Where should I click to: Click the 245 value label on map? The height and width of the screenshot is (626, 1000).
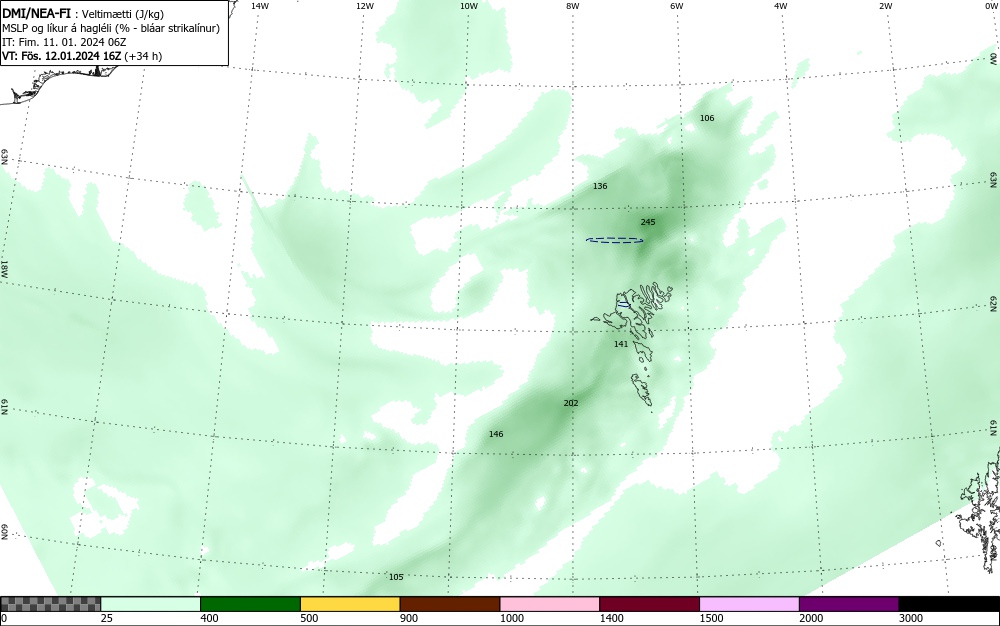click(x=648, y=222)
